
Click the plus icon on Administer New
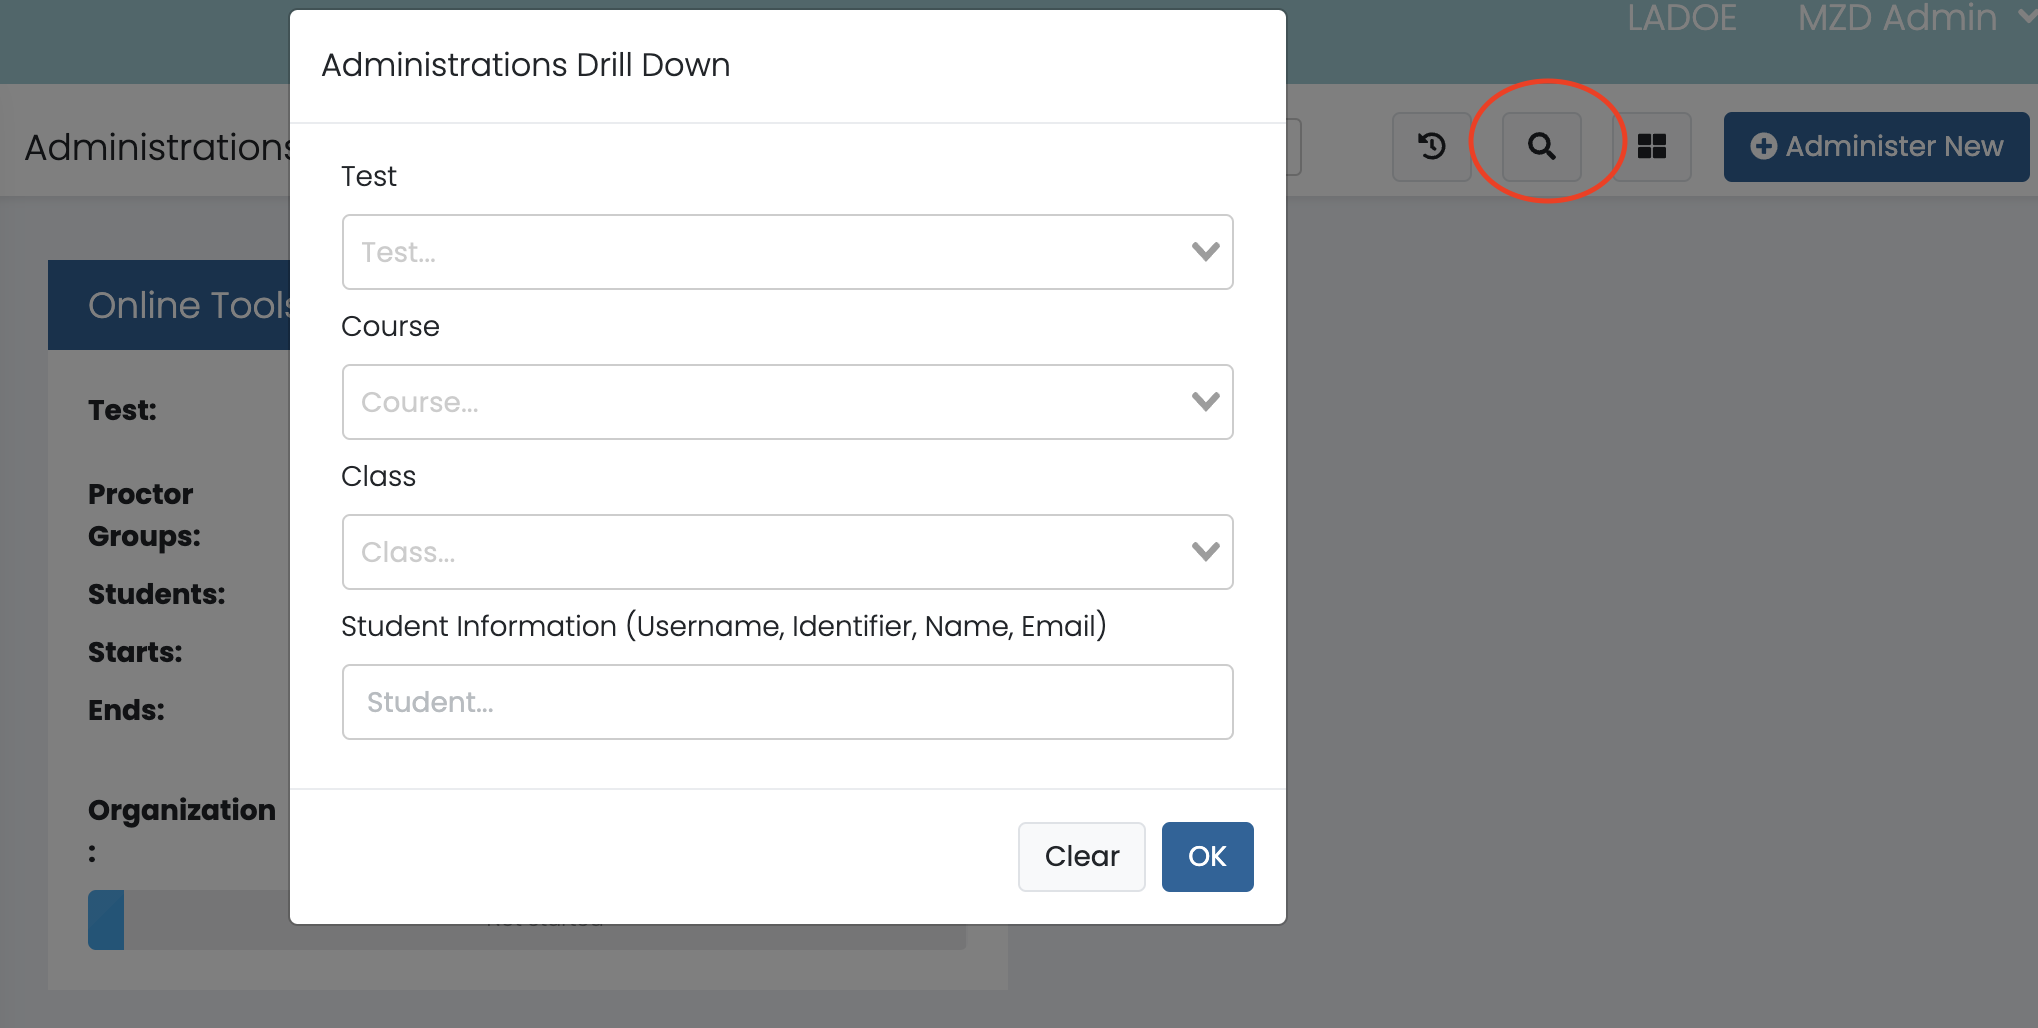[1763, 147]
